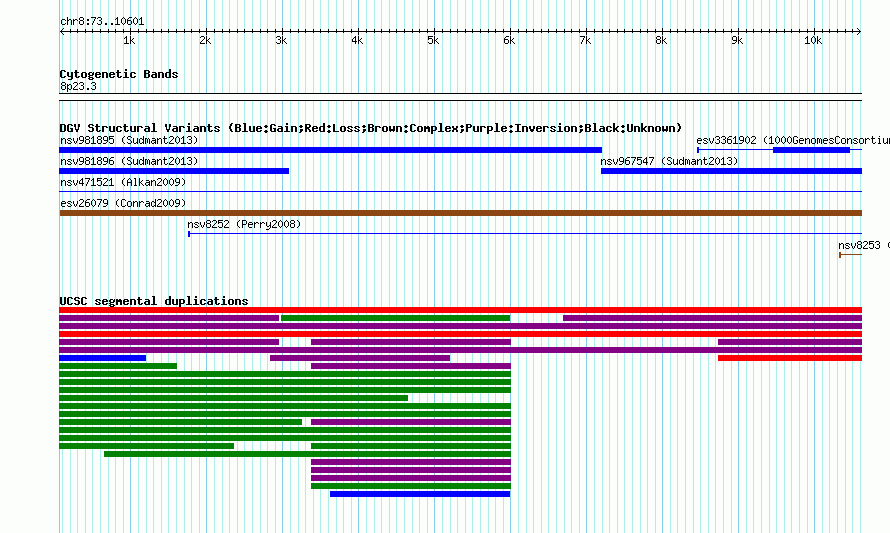Open the nsv8252 (Perry2008) variant label

(244, 224)
